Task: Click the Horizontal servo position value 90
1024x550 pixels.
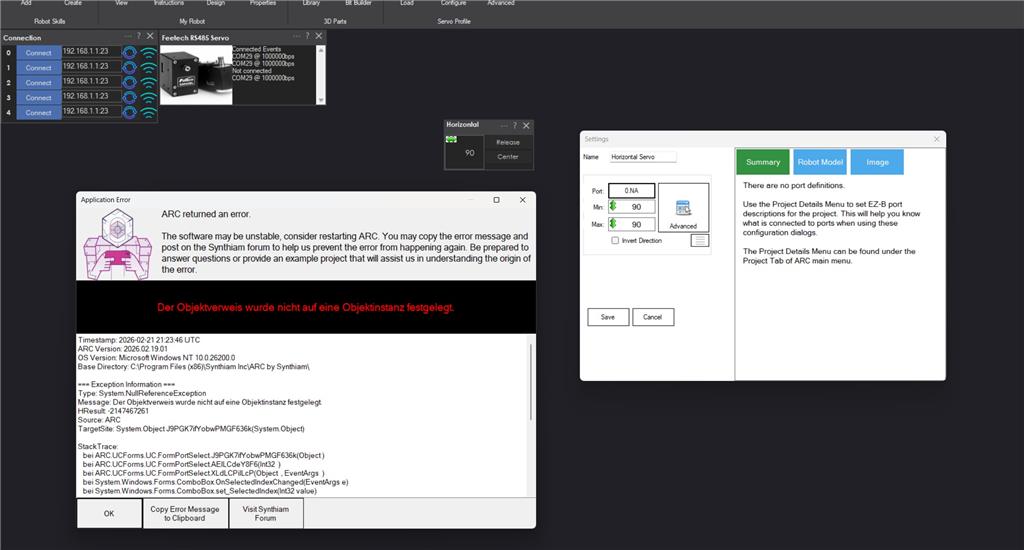Action: [x=469, y=153]
